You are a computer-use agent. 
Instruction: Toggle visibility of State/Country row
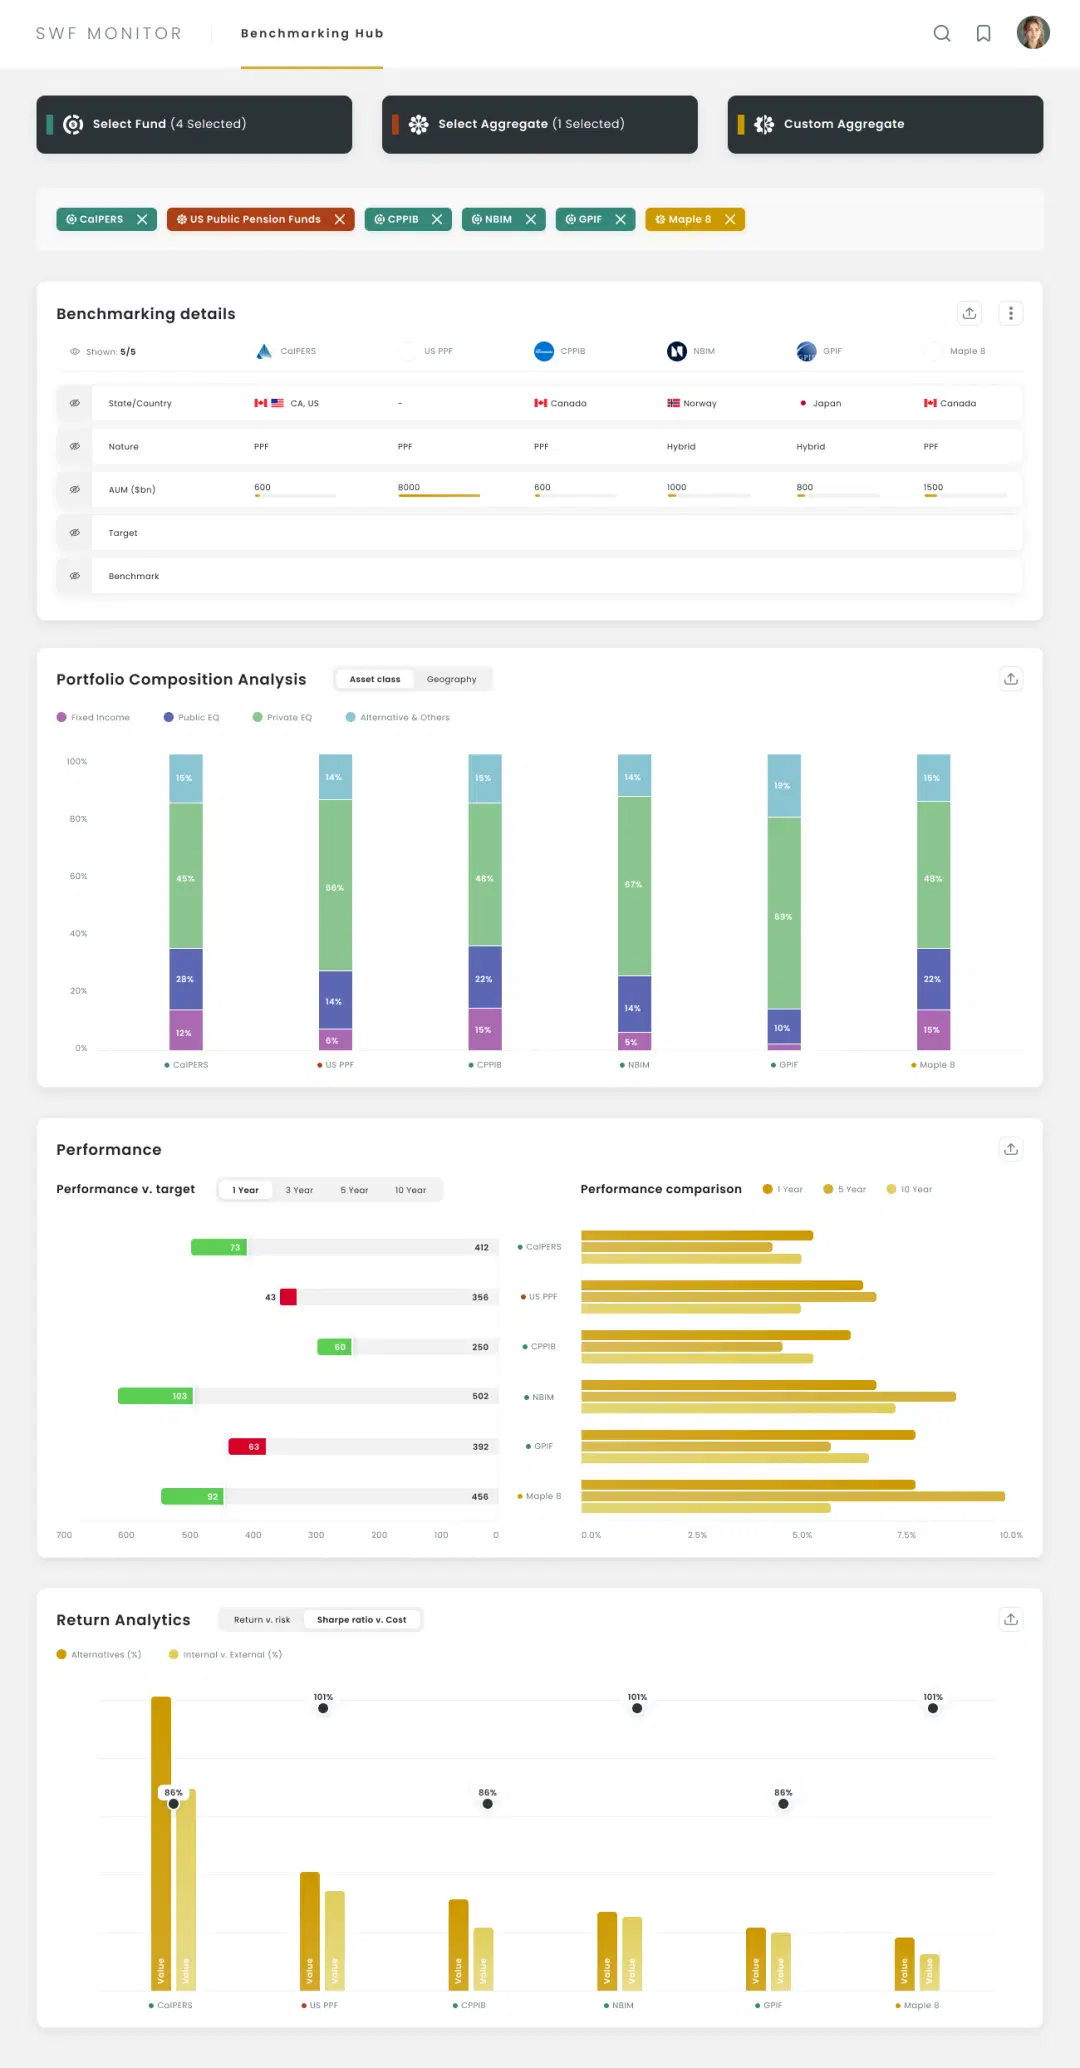[74, 403]
